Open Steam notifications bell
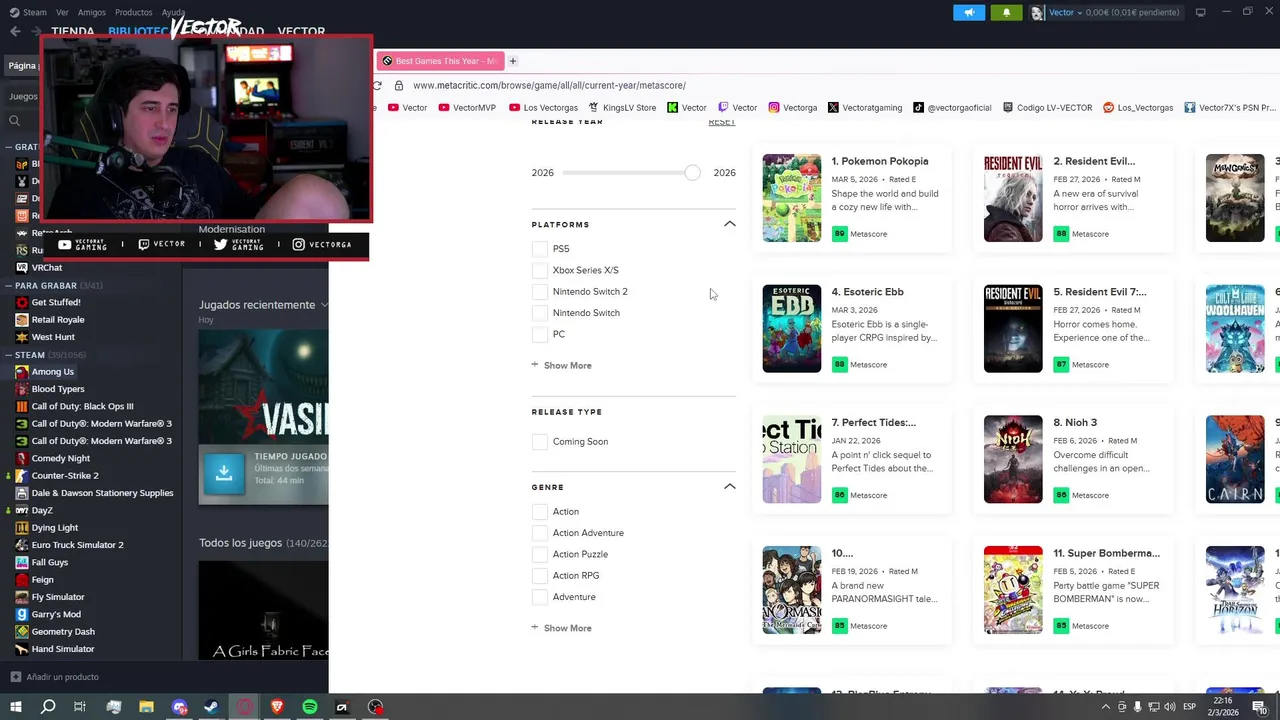The width and height of the screenshot is (1280, 720). tap(1006, 12)
